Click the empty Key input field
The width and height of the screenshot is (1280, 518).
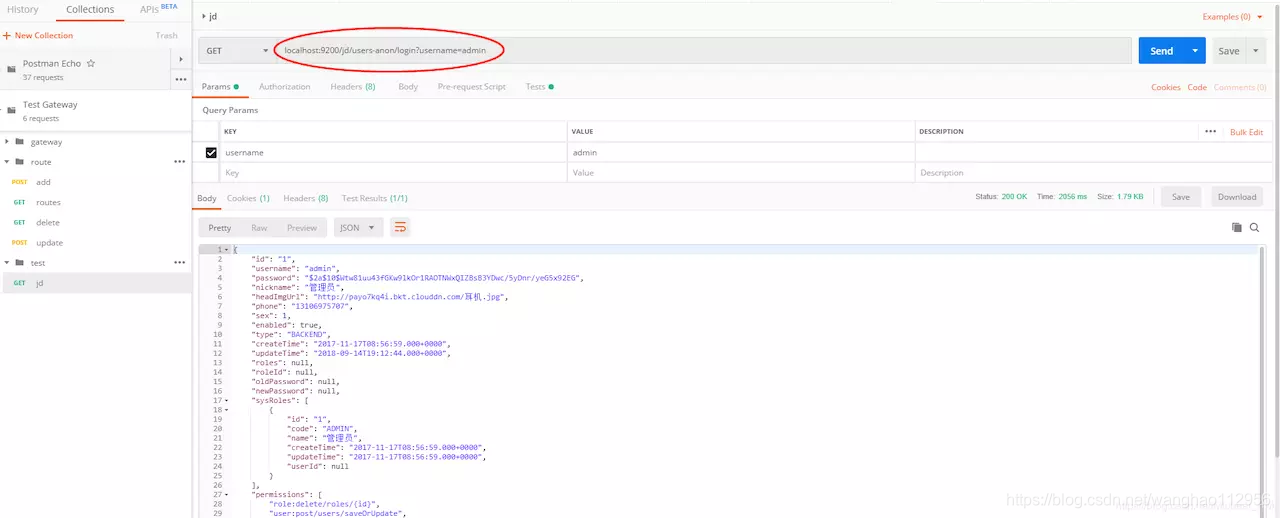coord(393,172)
